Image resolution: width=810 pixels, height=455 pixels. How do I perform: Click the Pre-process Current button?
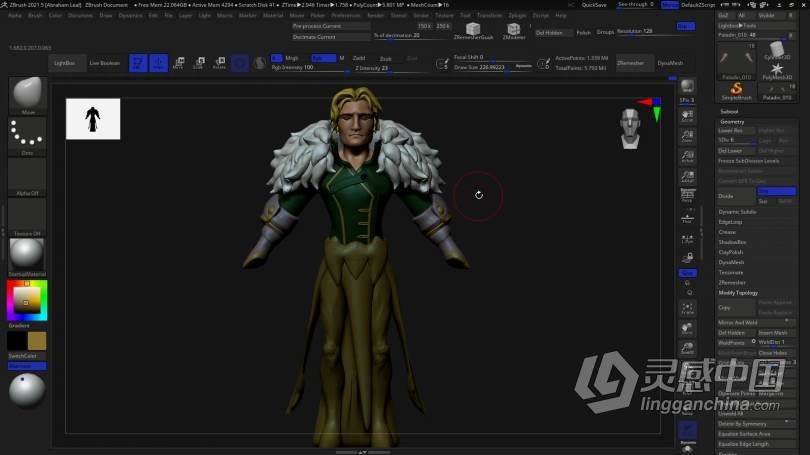click(331, 26)
